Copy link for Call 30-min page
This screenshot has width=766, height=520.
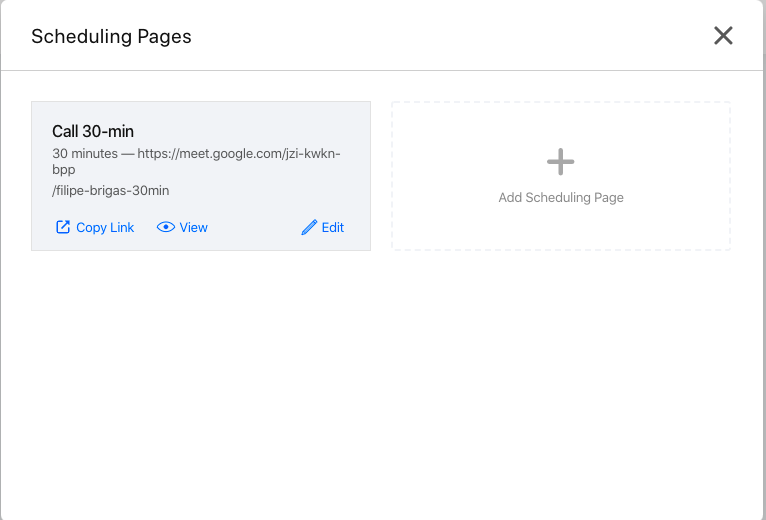[x=95, y=227]
